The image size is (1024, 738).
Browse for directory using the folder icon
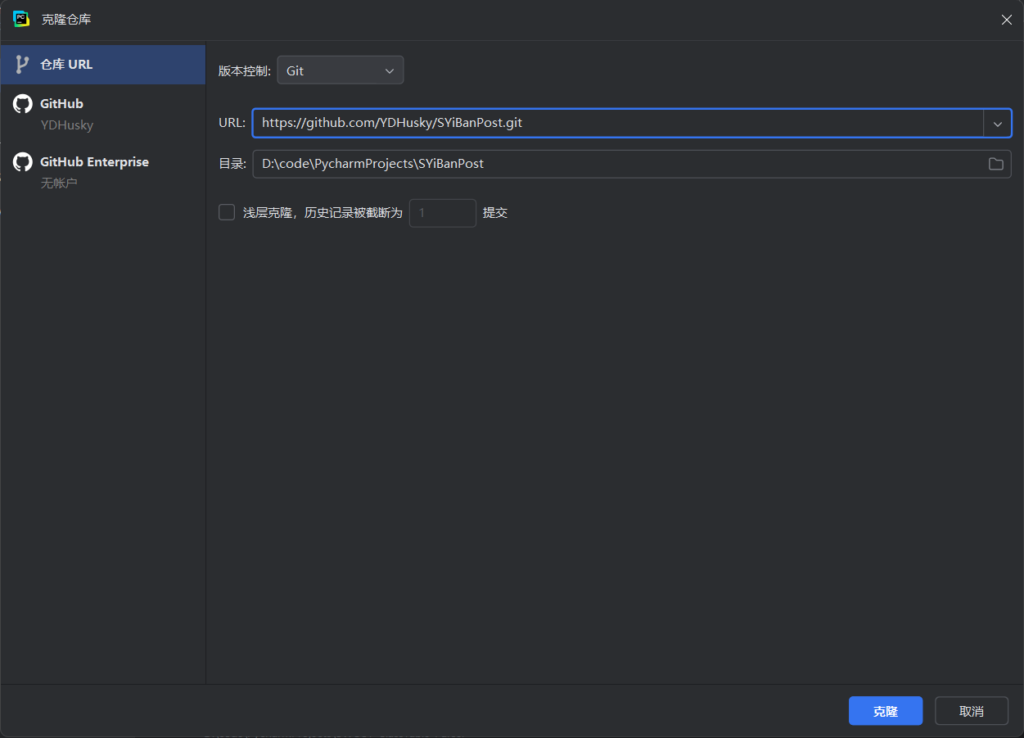pyautogui.click(x=996, y=164)
